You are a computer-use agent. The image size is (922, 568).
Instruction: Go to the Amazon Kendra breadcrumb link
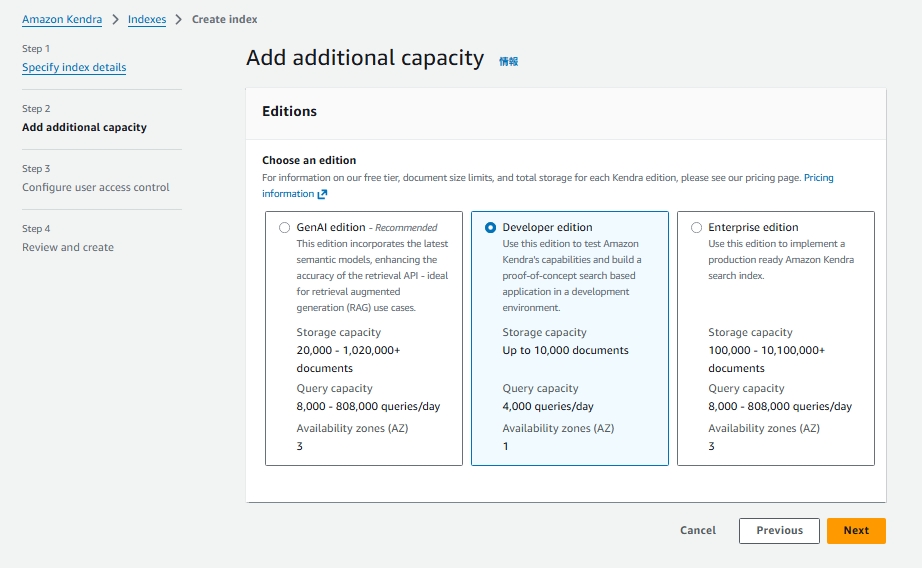62,20
